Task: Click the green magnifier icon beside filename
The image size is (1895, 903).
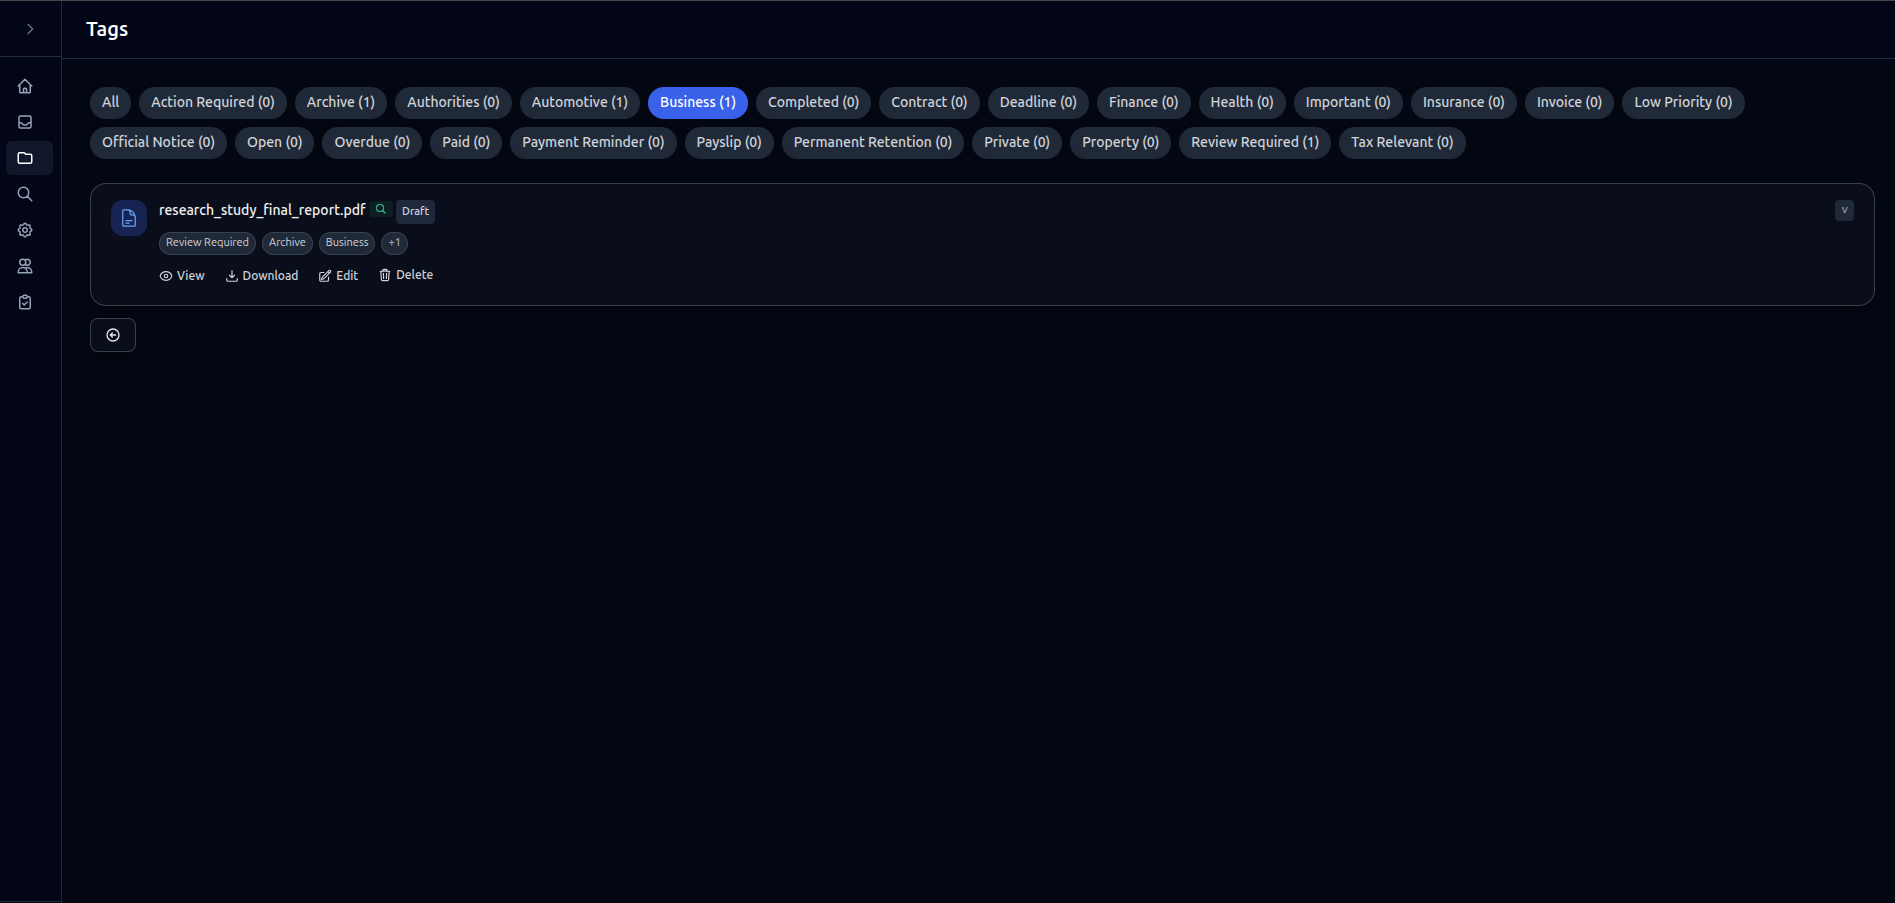Action: [x=381, y=209]
